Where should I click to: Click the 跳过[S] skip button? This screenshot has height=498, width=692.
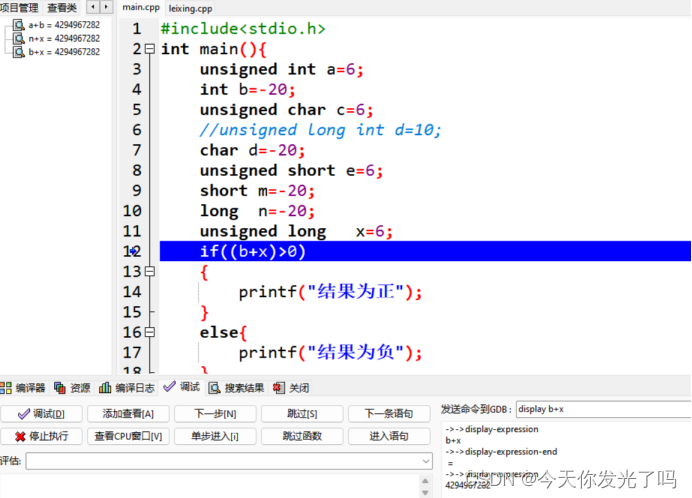[302, 414]
